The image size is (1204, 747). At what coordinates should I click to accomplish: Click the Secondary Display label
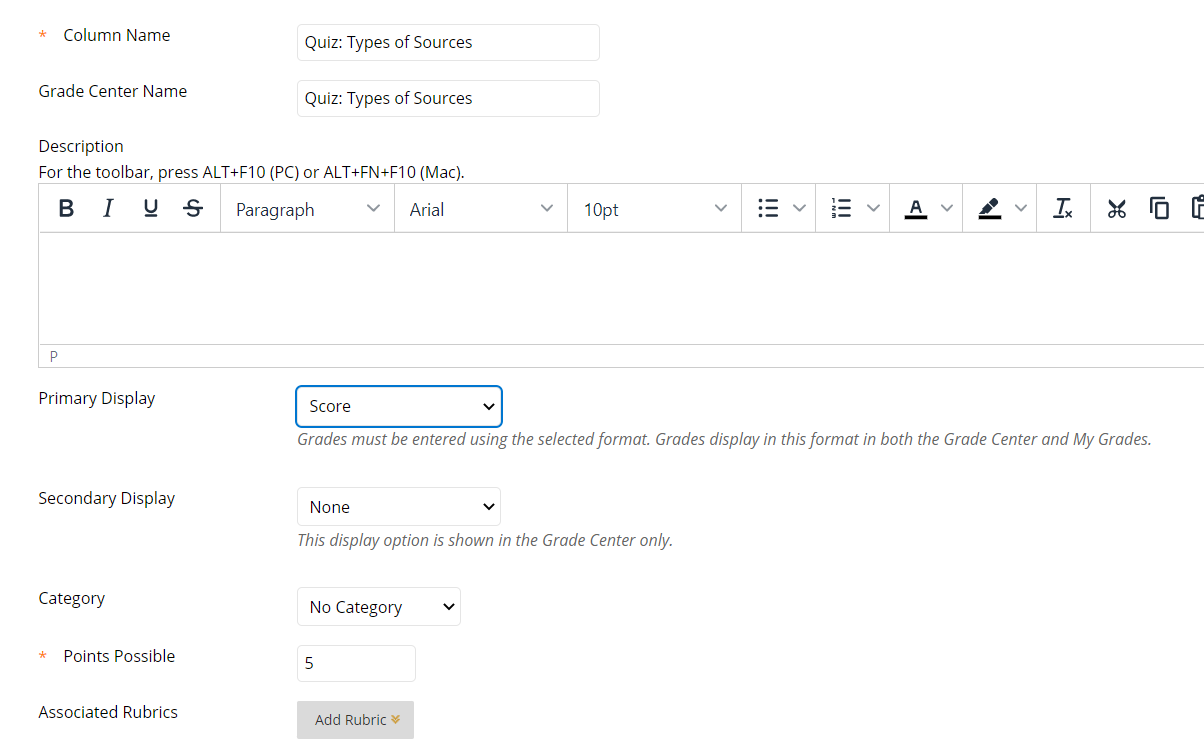(107, 498)
